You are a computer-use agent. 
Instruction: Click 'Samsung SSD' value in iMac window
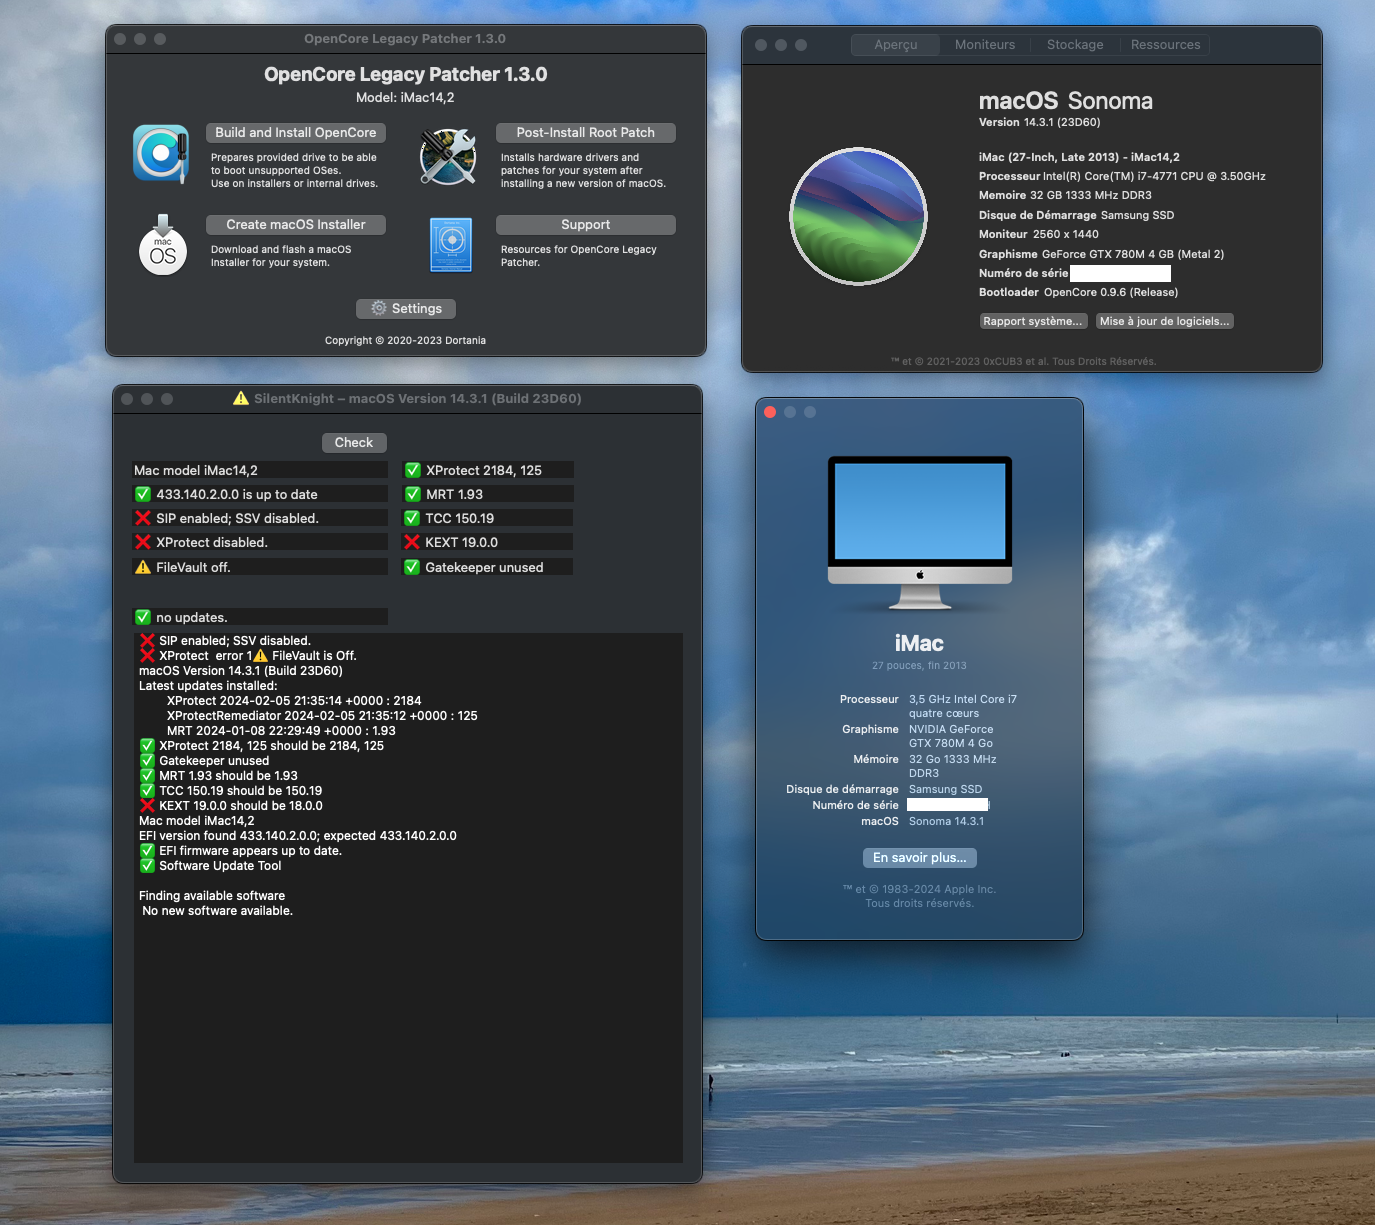point(946,789)
